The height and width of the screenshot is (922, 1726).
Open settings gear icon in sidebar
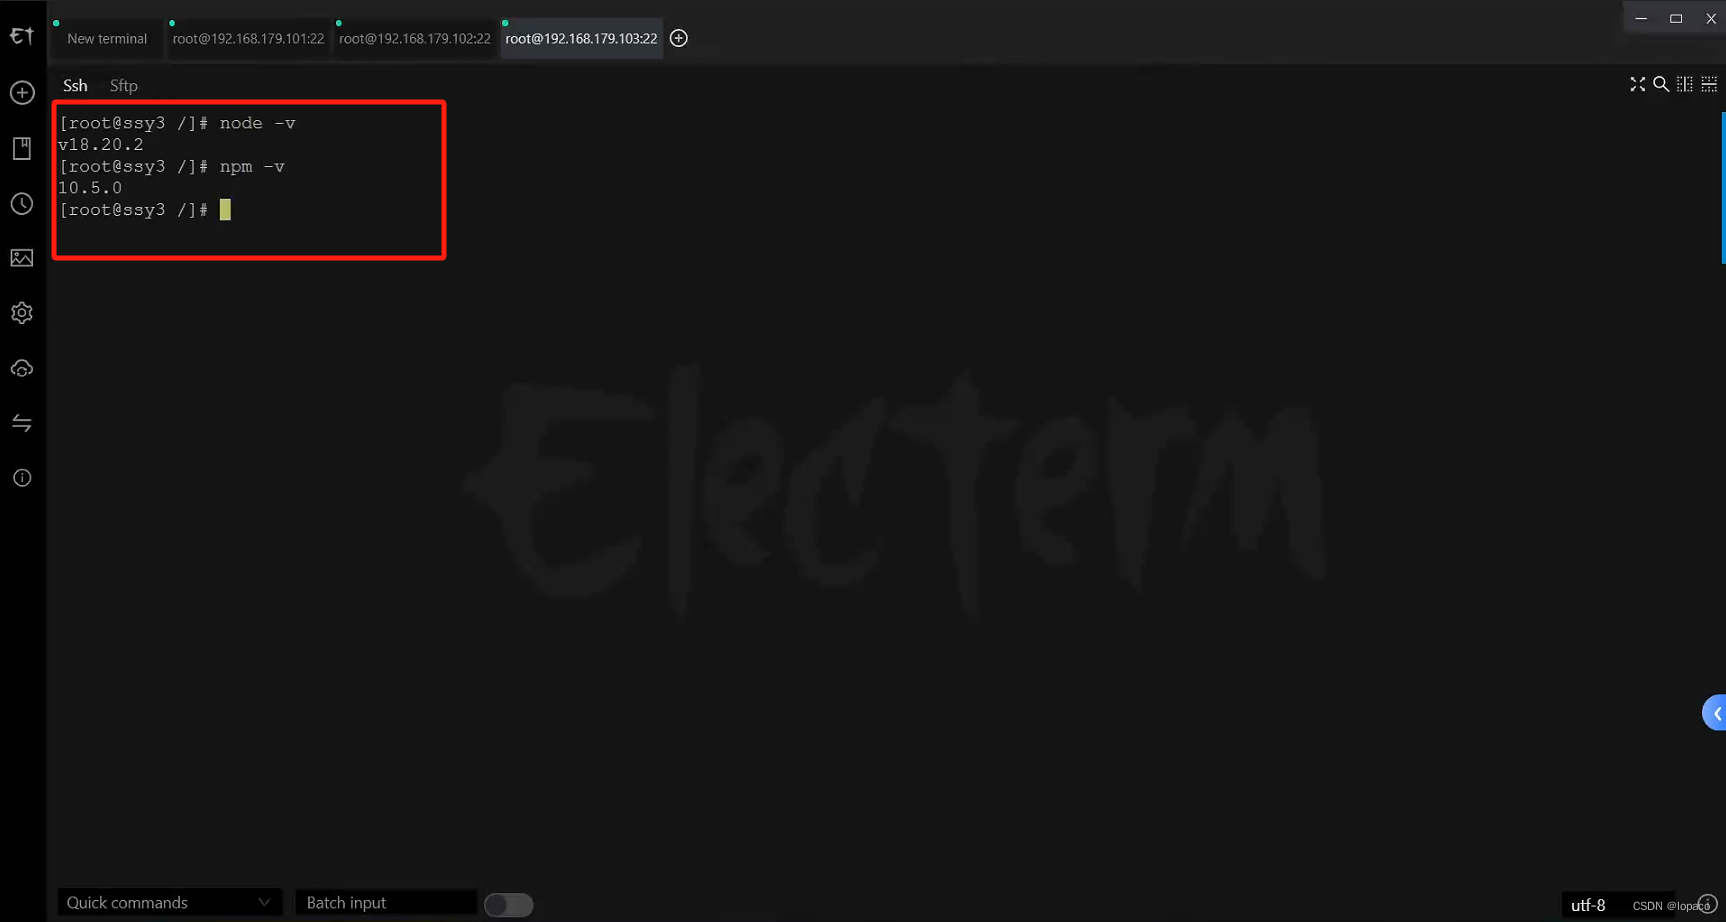point(22,313)
